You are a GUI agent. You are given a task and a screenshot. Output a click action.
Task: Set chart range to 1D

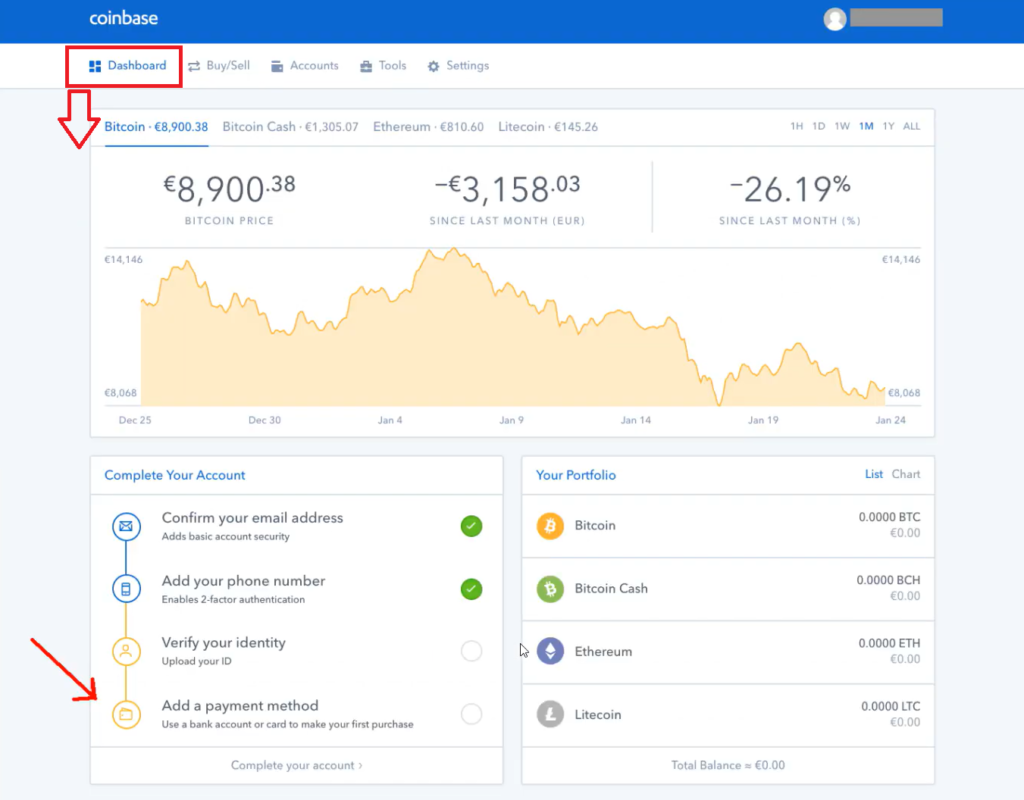(819, 127)
